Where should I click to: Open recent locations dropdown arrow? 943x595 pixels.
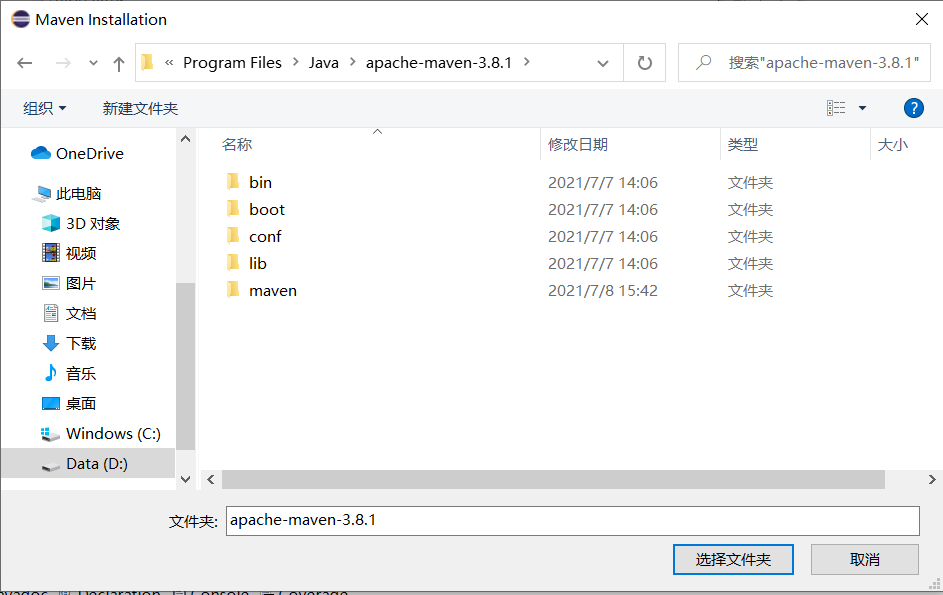point(93,63)
